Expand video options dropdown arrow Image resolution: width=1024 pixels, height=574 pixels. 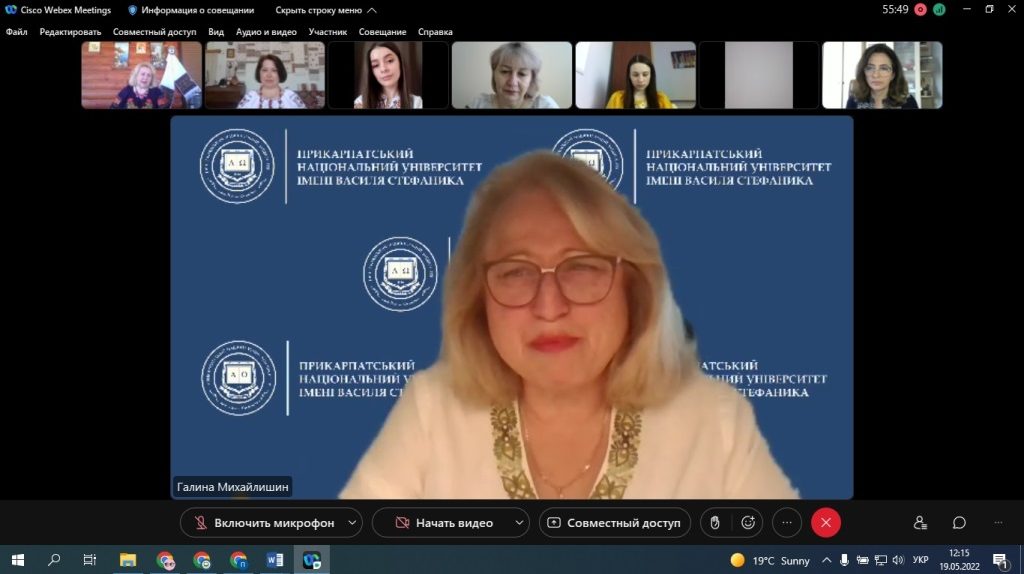(x=518, y=522)
